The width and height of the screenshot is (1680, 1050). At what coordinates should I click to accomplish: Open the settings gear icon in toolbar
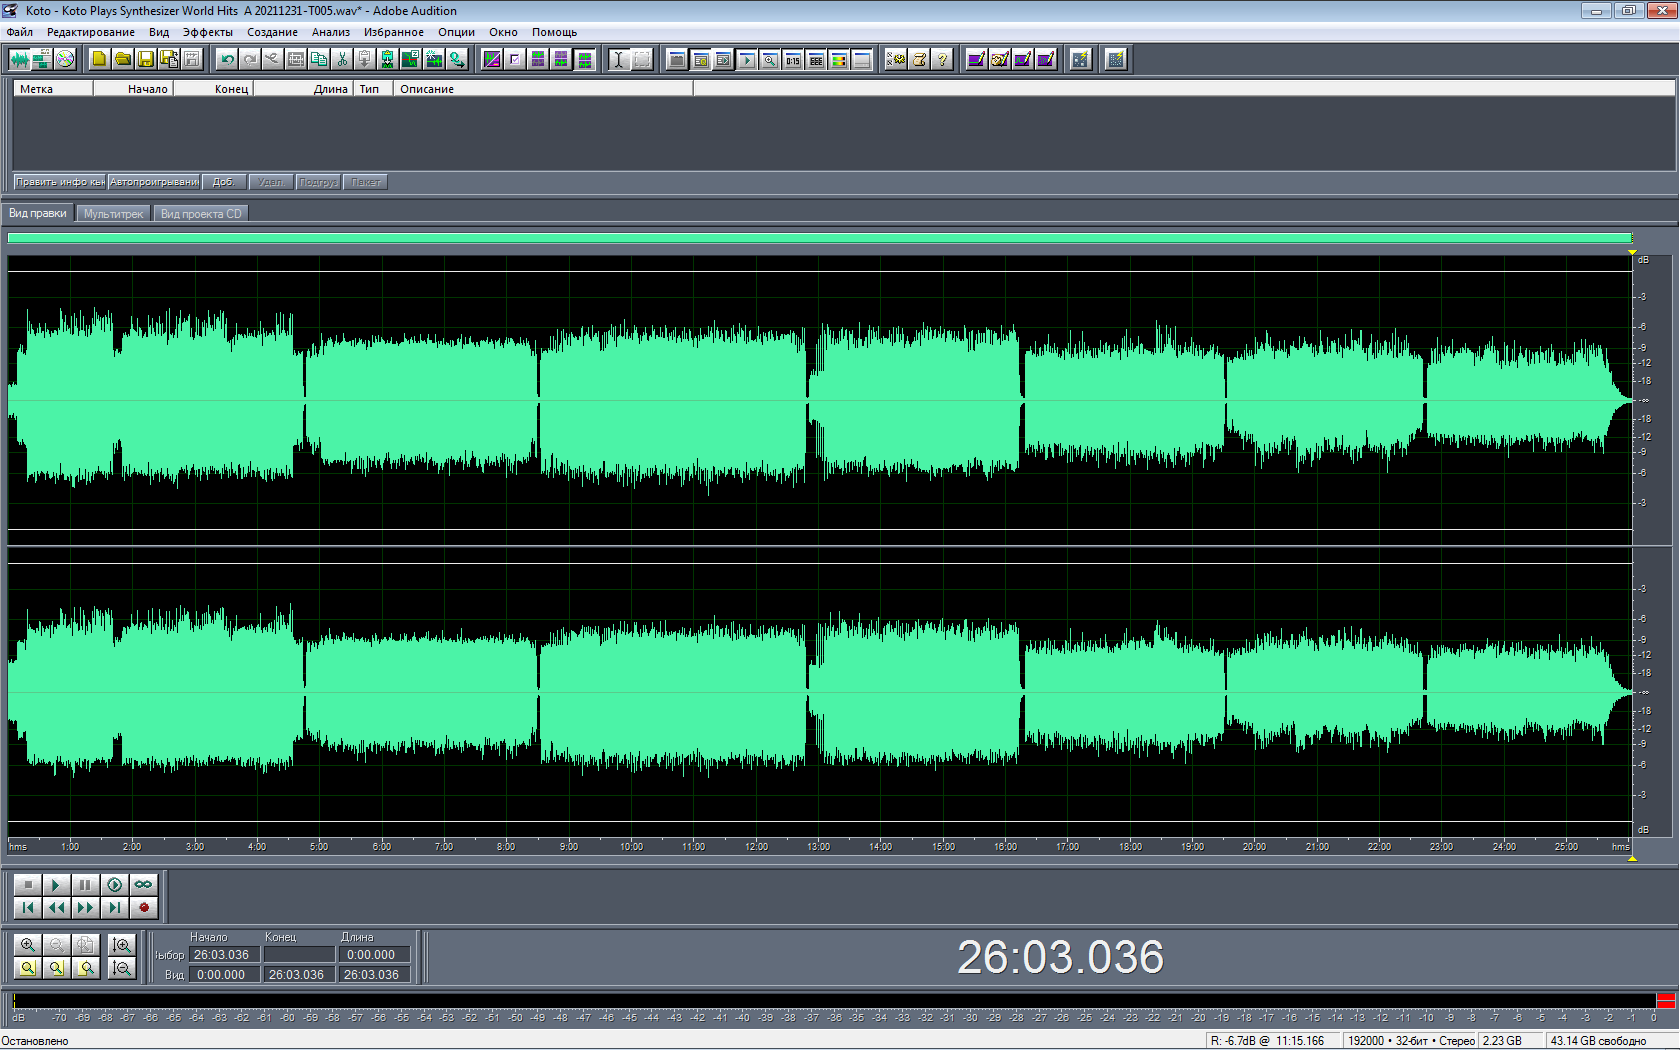(x=896, y=59)
